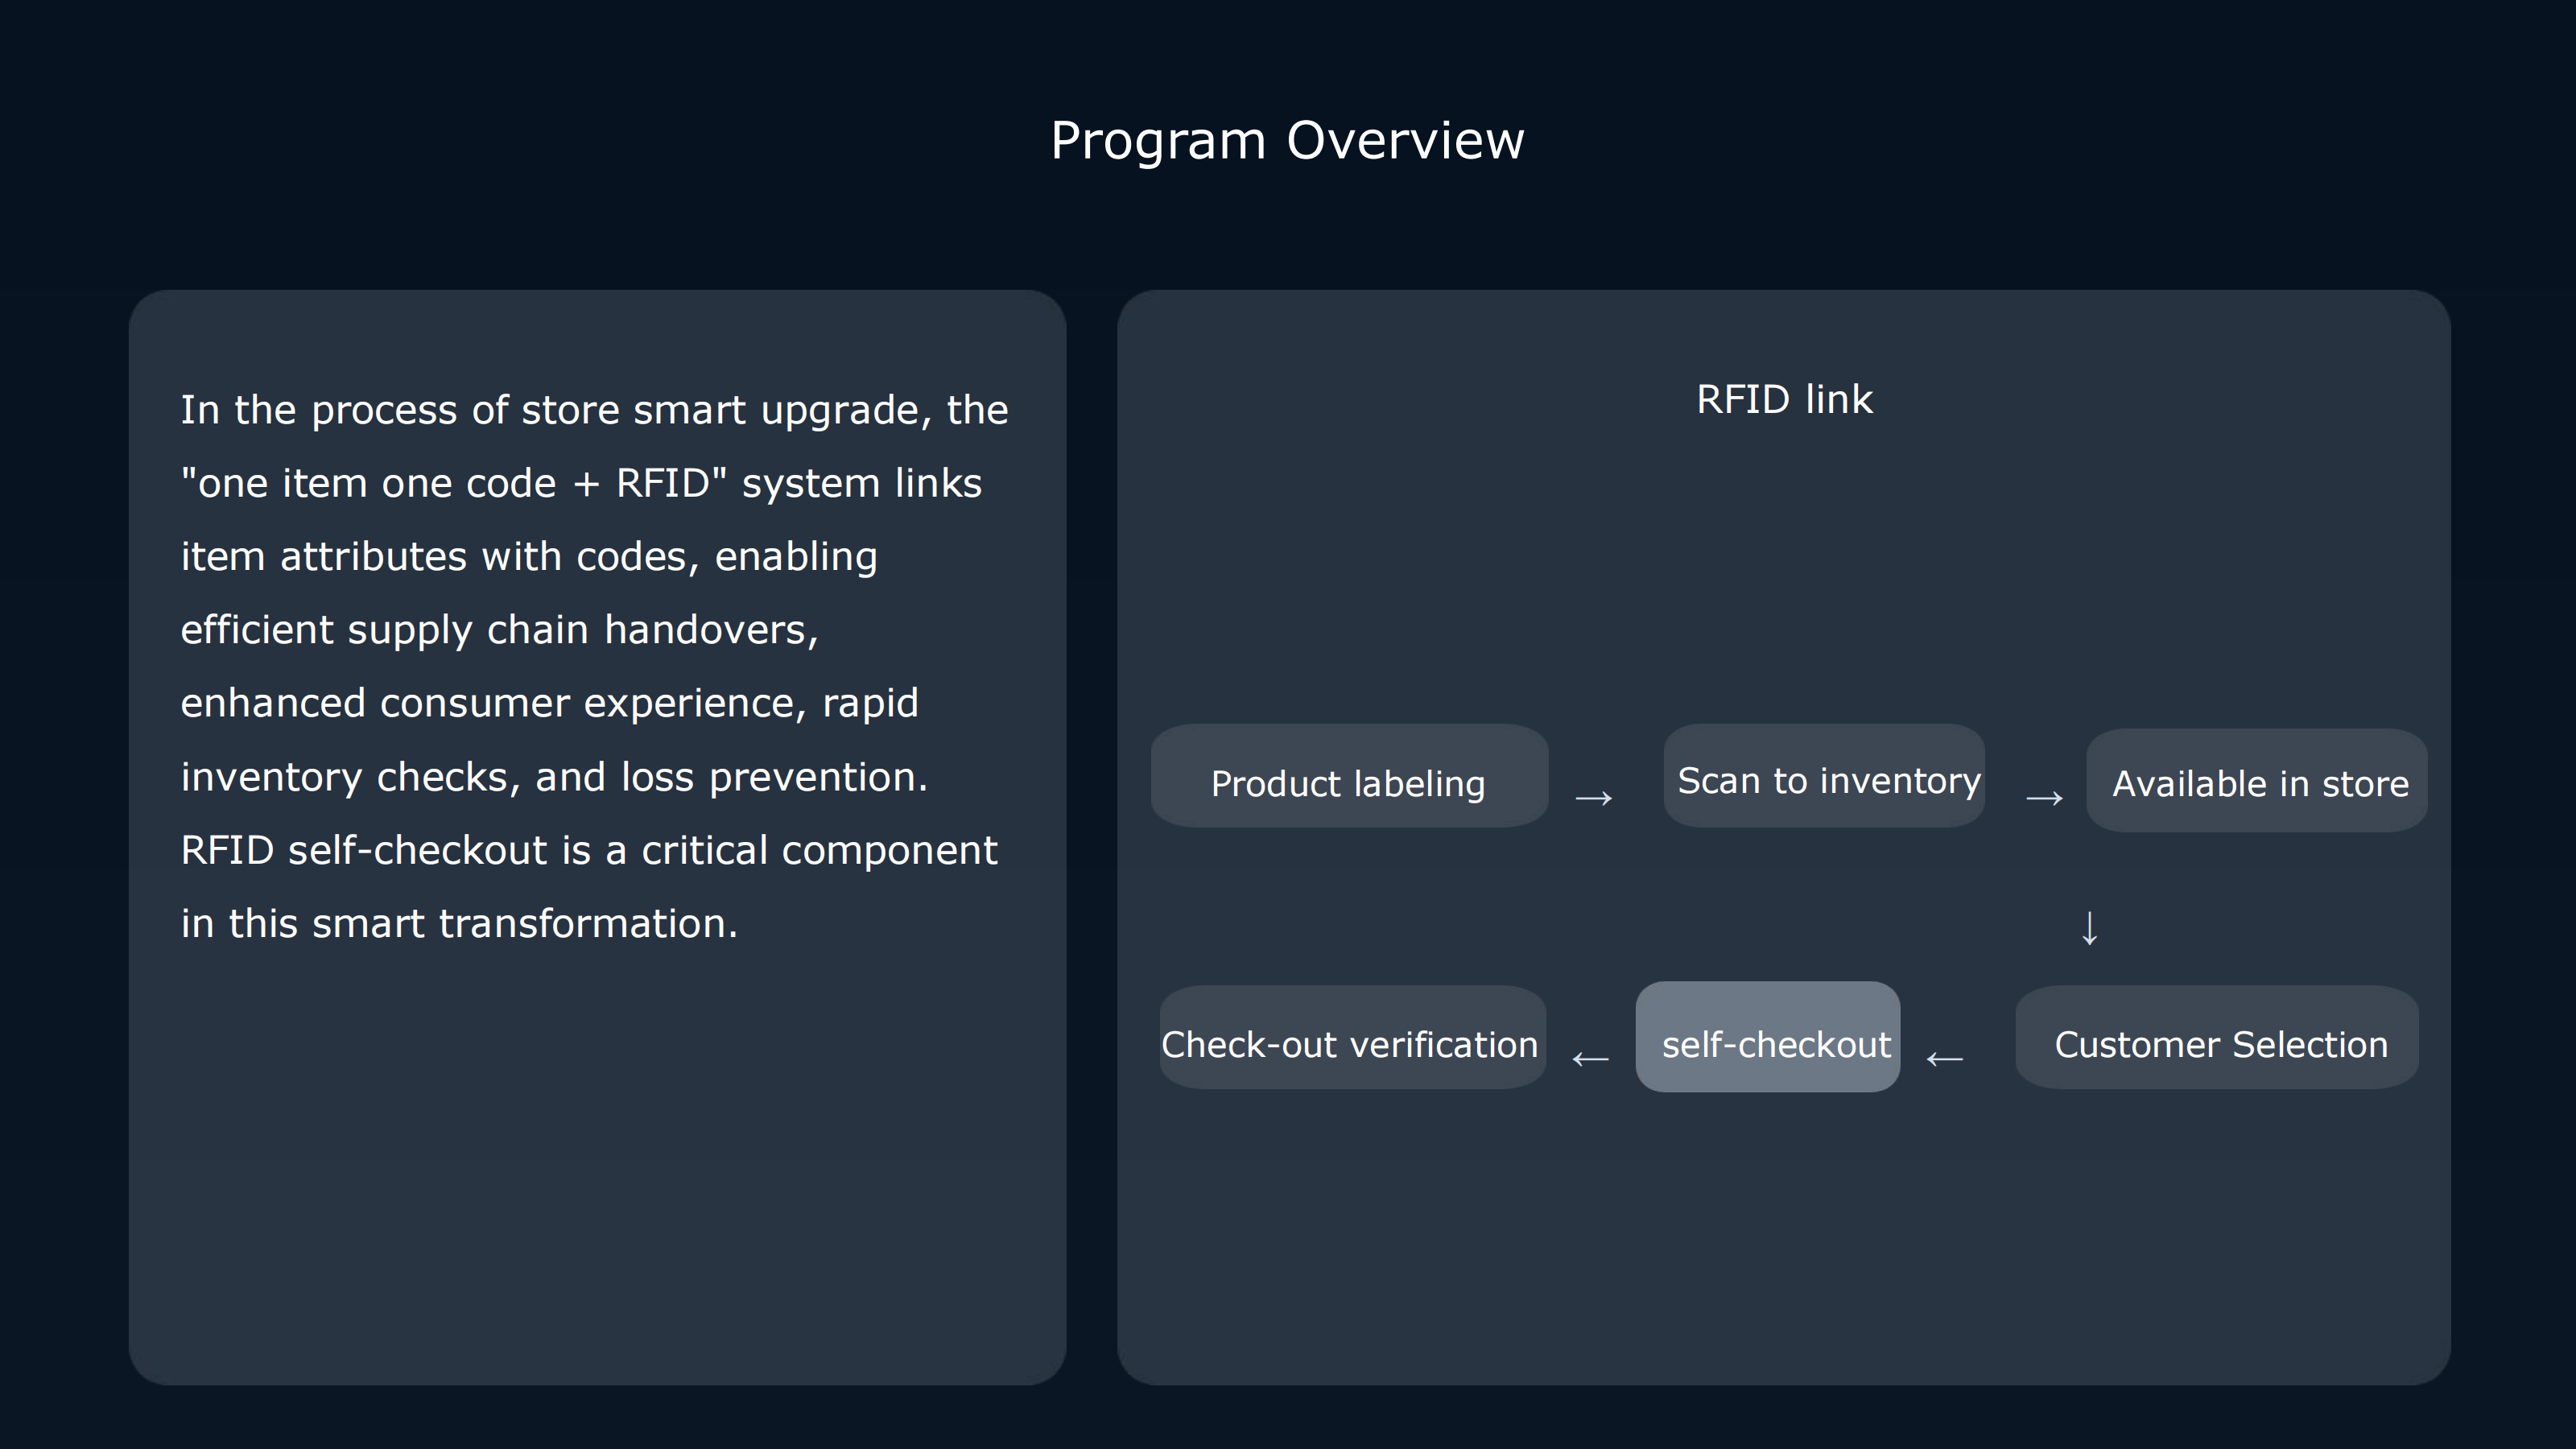
Task: Select the "Scan to inventory" step box
Action: click(x=1824, y=777)
